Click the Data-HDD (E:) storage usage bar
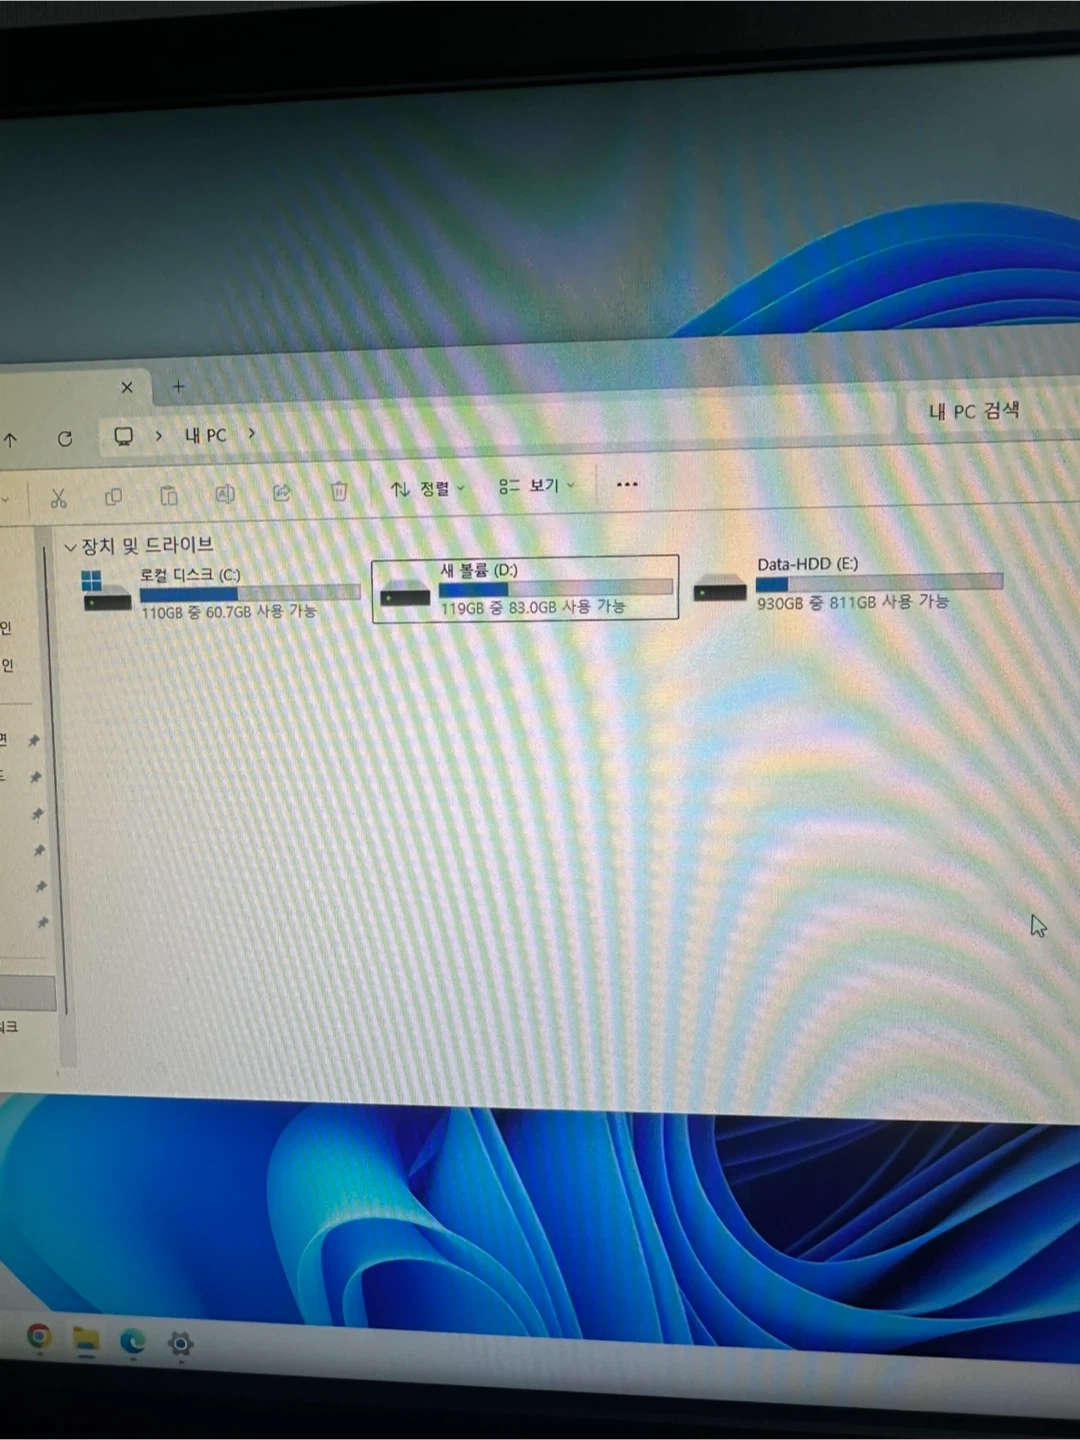This screenshot has height=1440, width=1080. pos(878,583)
